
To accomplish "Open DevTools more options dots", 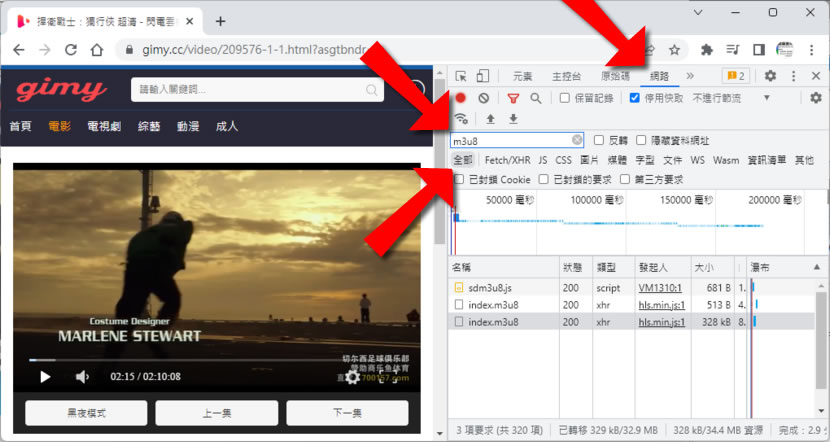I will (793, 76).
